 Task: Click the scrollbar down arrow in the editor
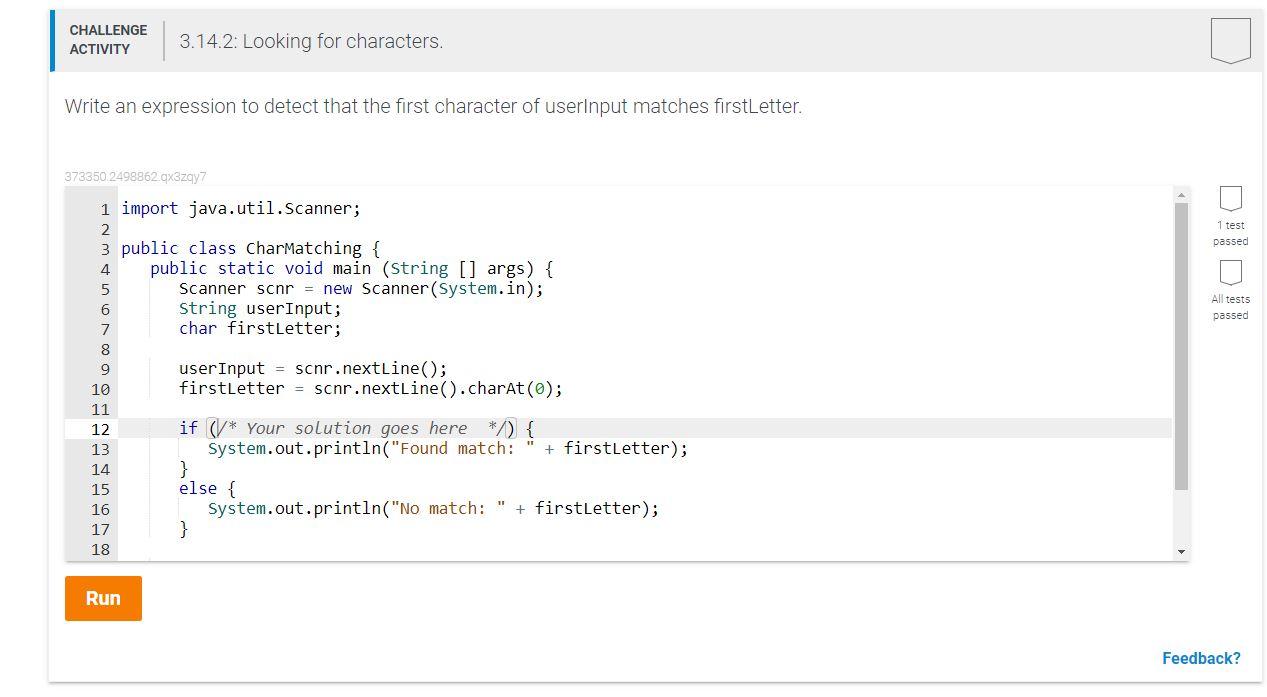(1182, 550)
